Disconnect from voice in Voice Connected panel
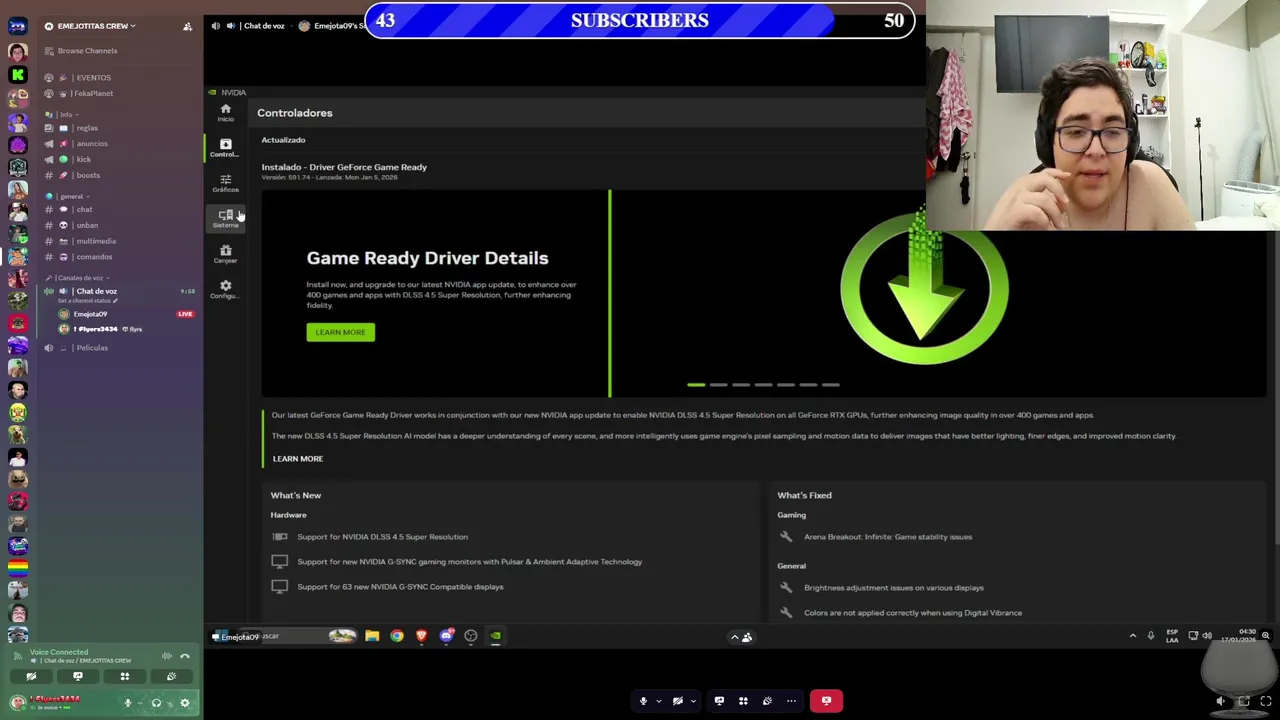The height and width of the screenshot is (720, 1280). [x=185, y=656]
